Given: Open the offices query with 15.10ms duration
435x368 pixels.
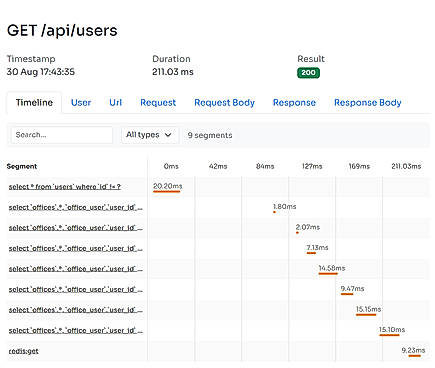Looking at the screenshot, I should click(76, 331).
